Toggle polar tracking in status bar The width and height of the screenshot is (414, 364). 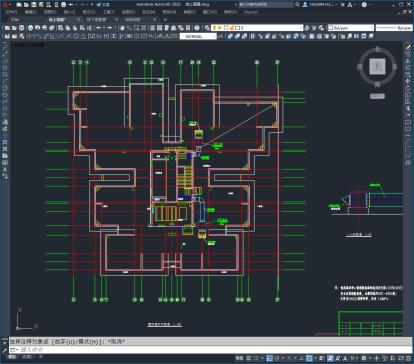coord(277,358)
